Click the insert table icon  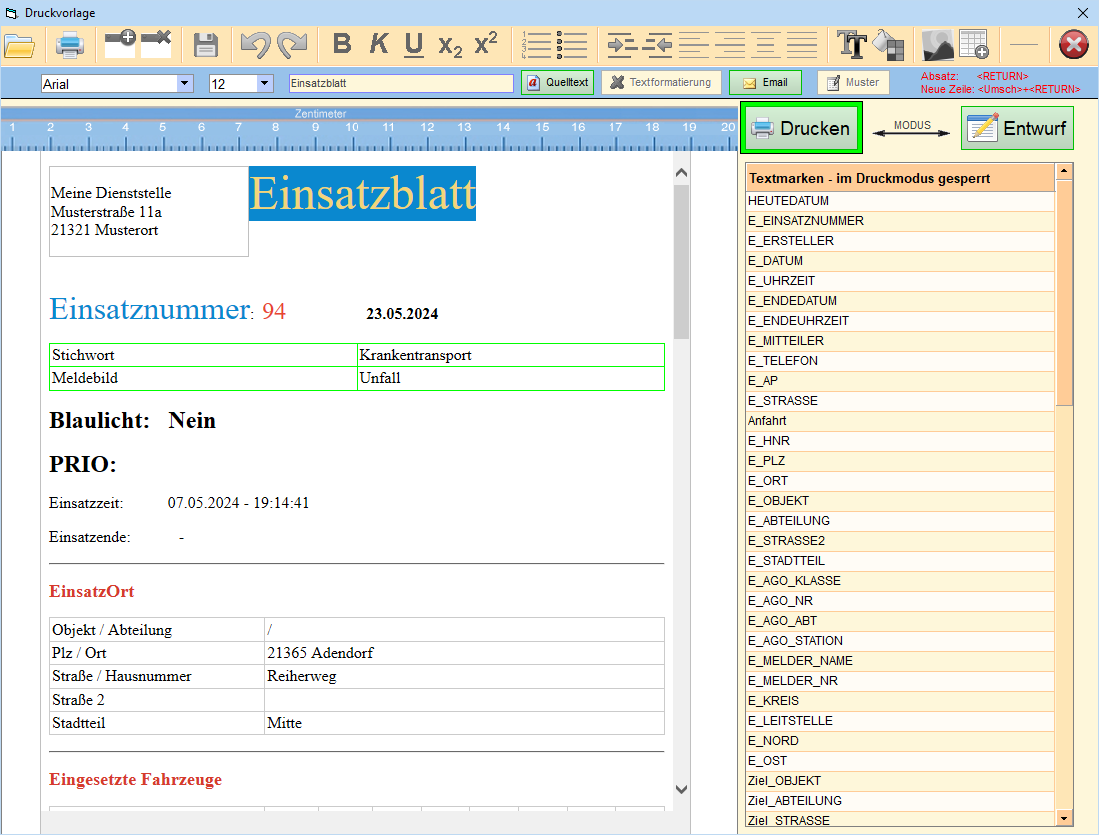point(974,45)
